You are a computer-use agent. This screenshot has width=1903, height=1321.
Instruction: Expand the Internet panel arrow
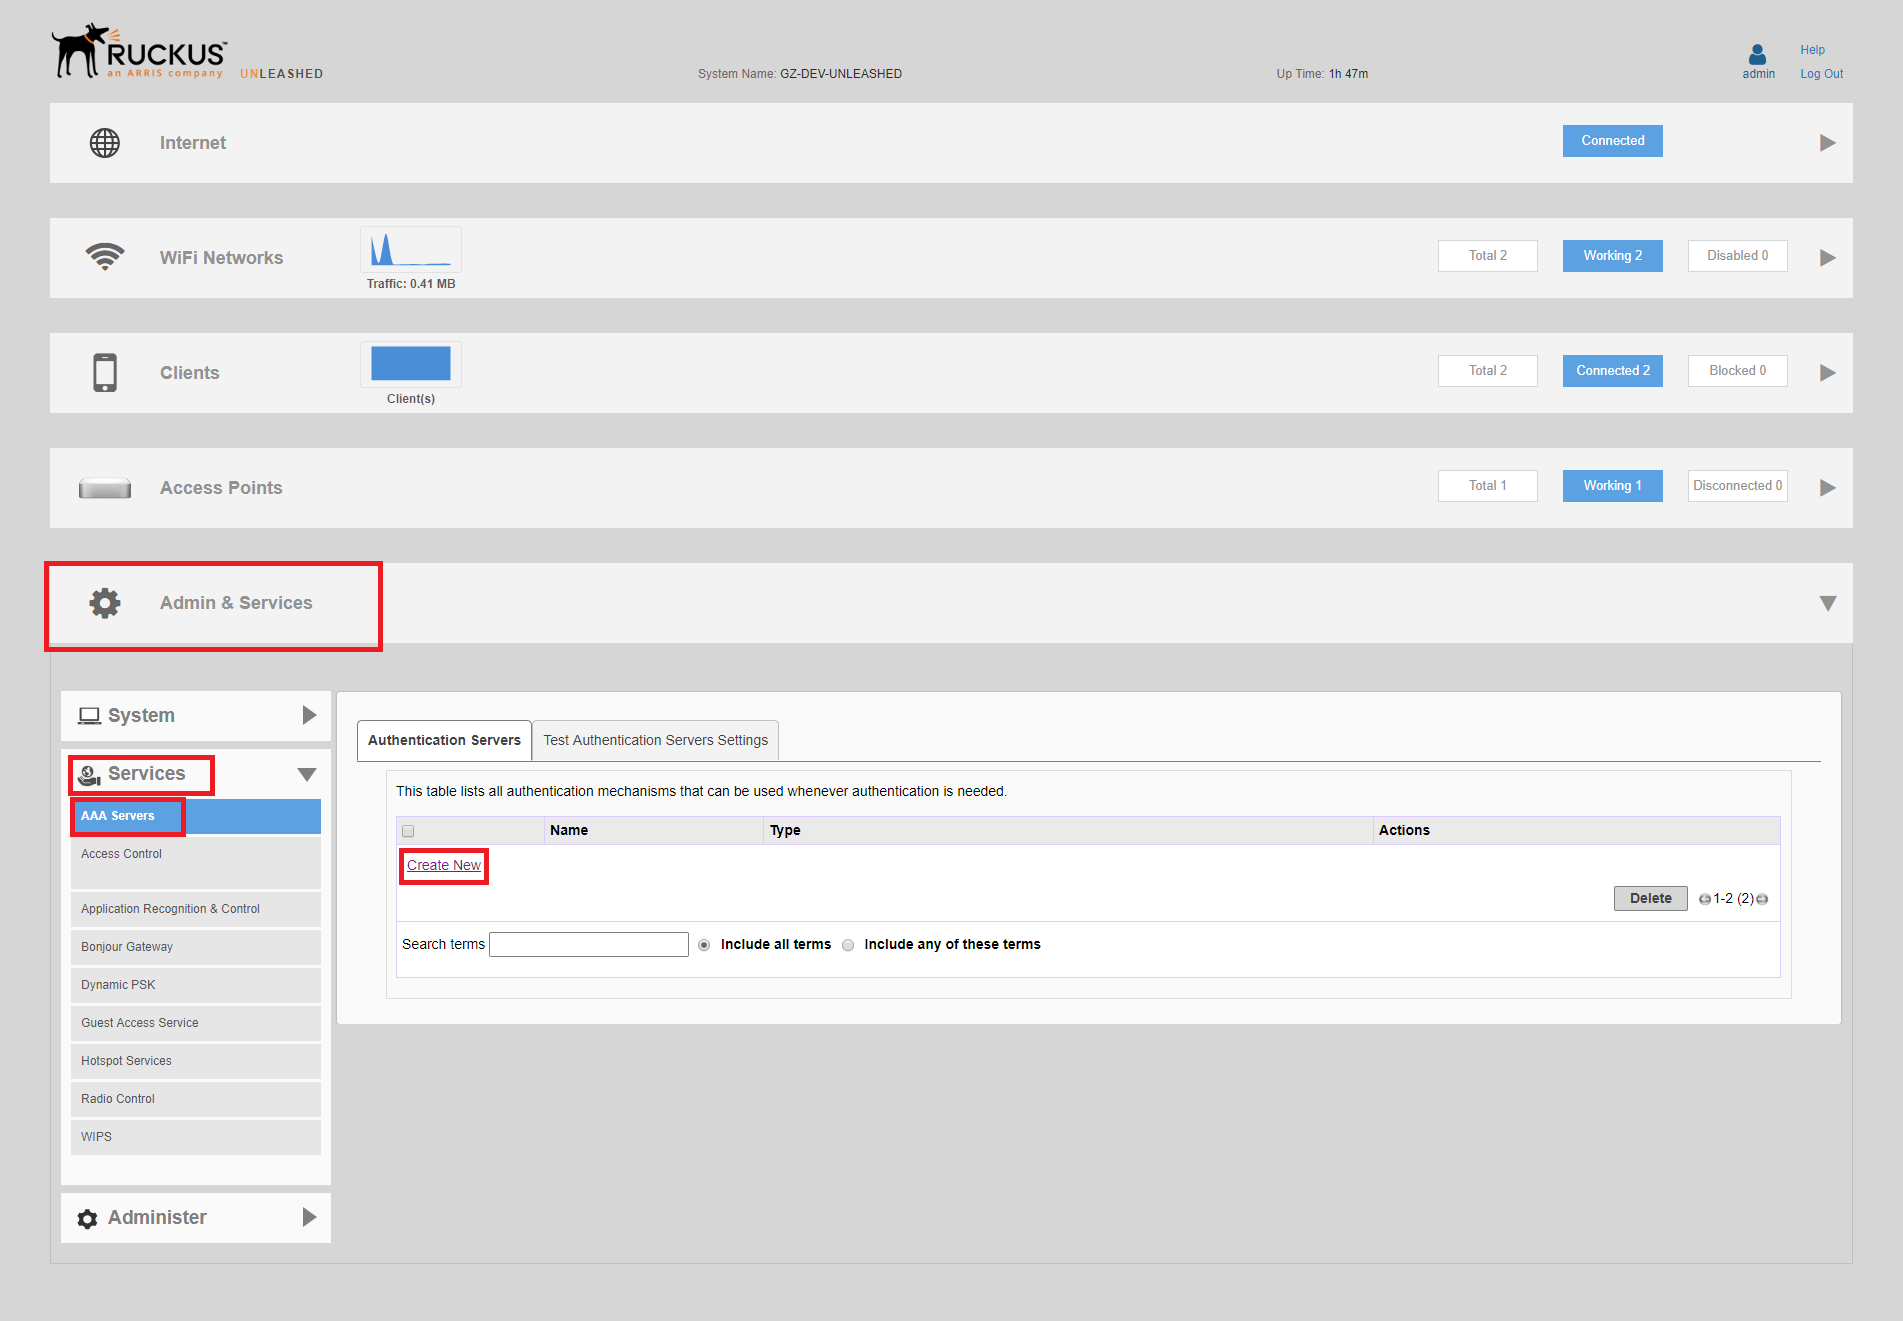(1828, 143)
